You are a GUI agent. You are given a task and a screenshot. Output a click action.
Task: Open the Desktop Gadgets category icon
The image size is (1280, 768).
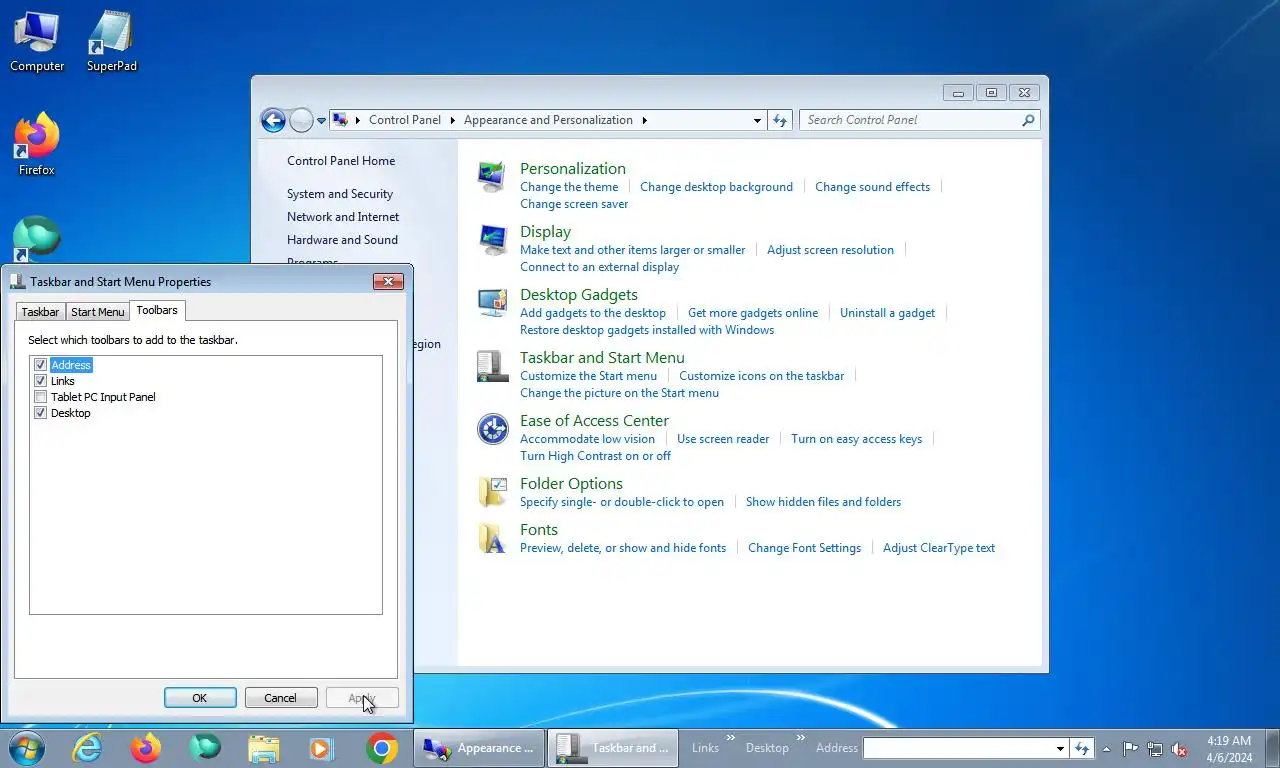coord(492,303)
